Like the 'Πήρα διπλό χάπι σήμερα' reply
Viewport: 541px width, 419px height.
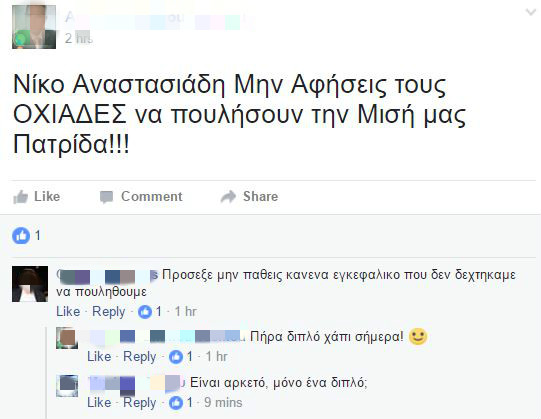pyautogui.click(x=99, y=357)
